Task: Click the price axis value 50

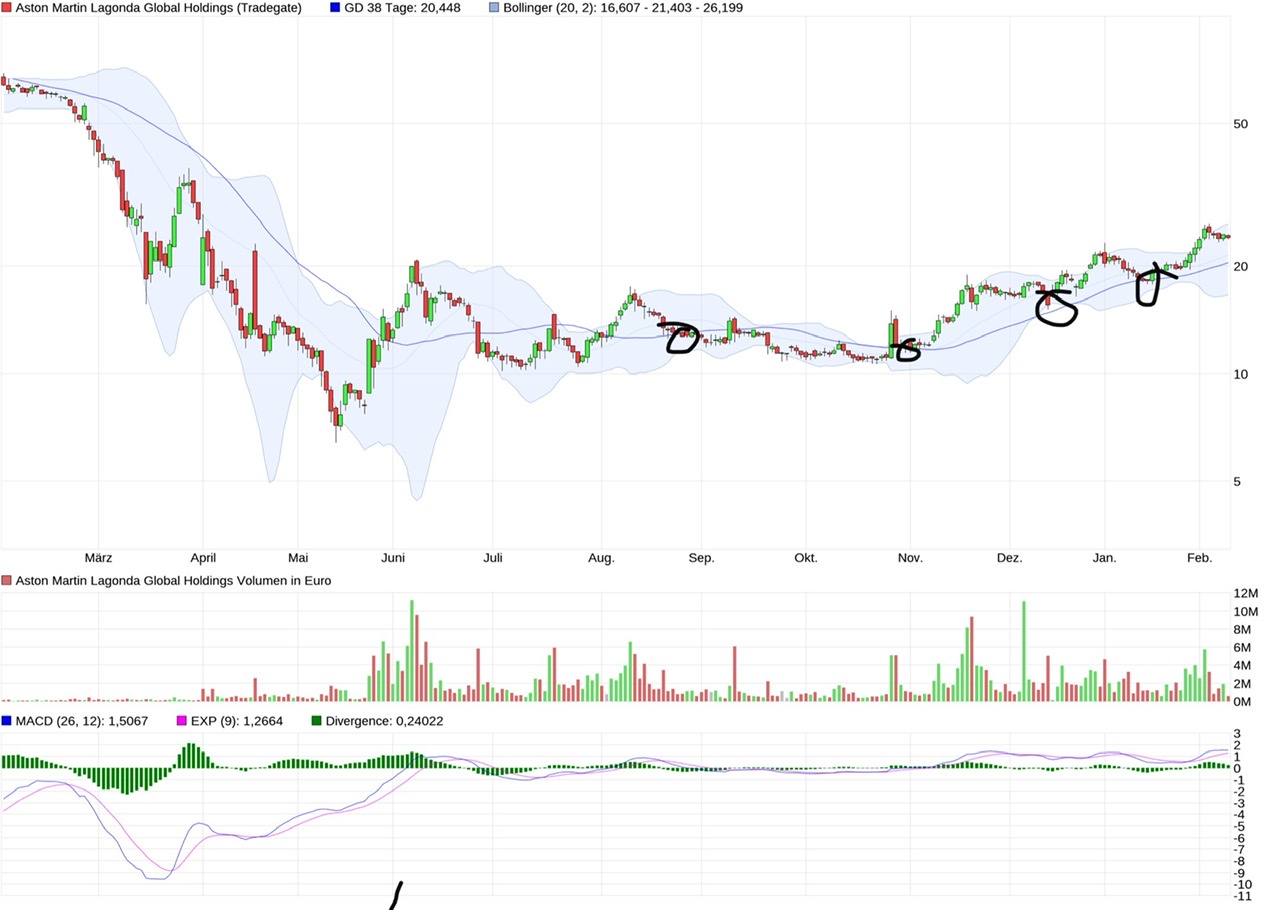Action: tap(1241, 124)
